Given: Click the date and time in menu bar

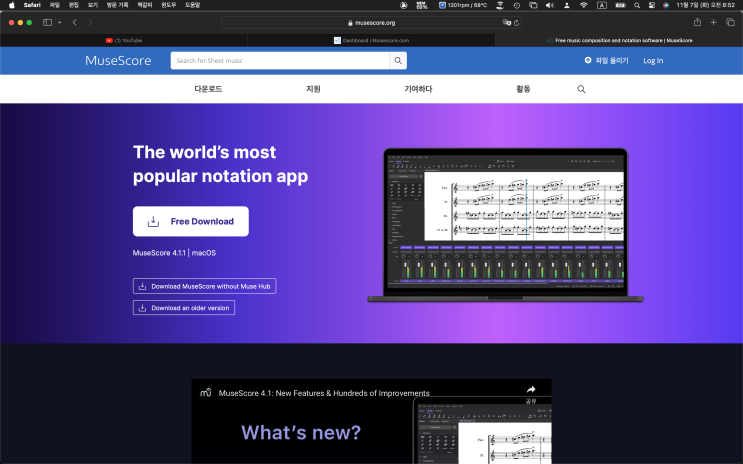Looking at the screenshot, I should (x=706, y=5).
